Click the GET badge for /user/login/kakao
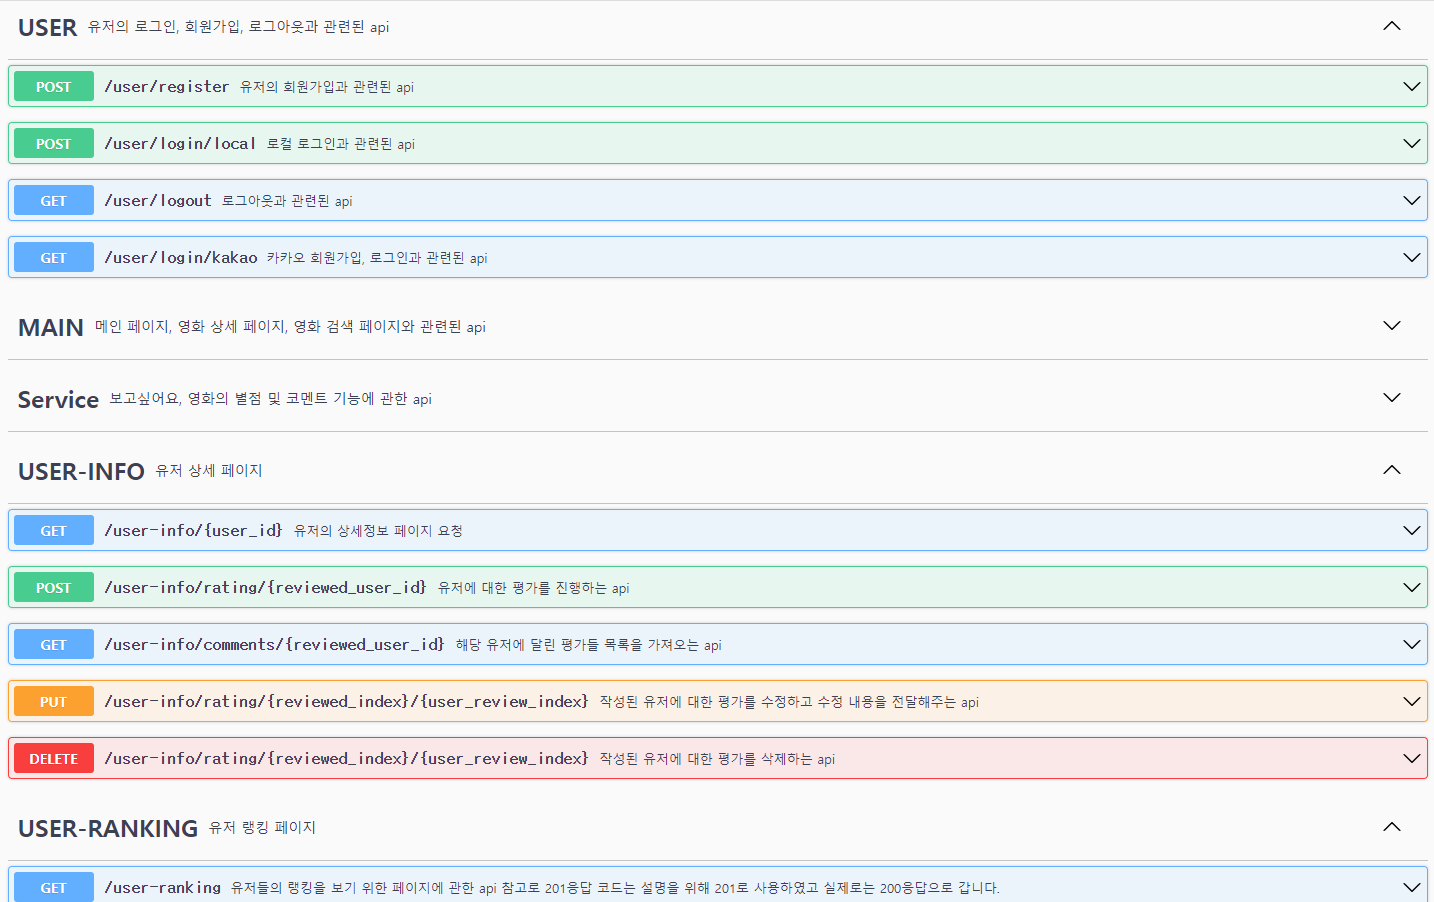 (x=54, y=258)
